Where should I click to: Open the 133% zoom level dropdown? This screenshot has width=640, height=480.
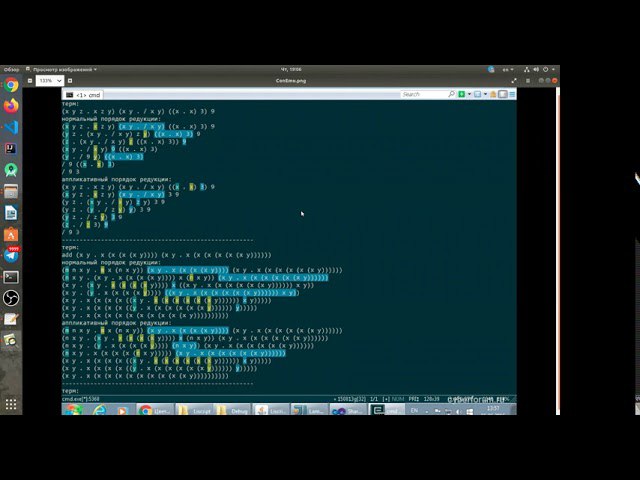50,81
